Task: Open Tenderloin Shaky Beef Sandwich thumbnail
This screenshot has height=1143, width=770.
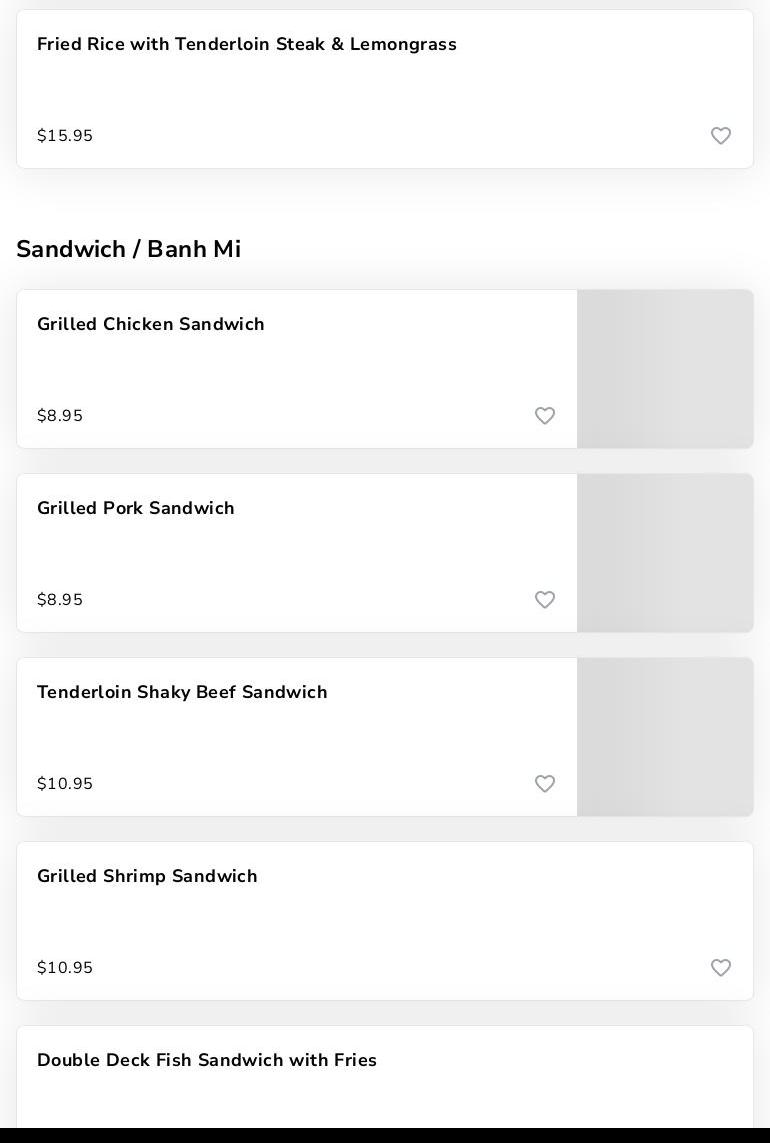Action: (x=665, y=737)
